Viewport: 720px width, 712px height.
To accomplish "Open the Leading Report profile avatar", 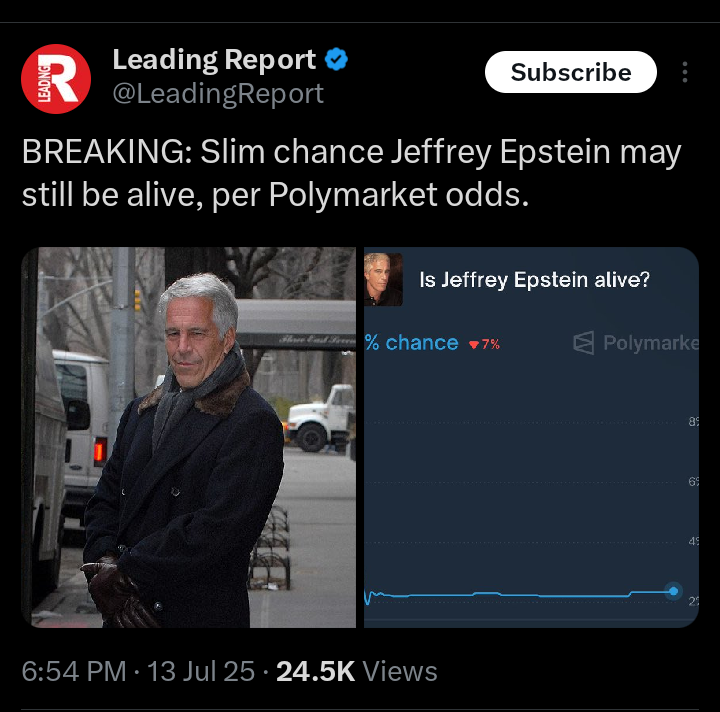I will click(x=56, y=79).
